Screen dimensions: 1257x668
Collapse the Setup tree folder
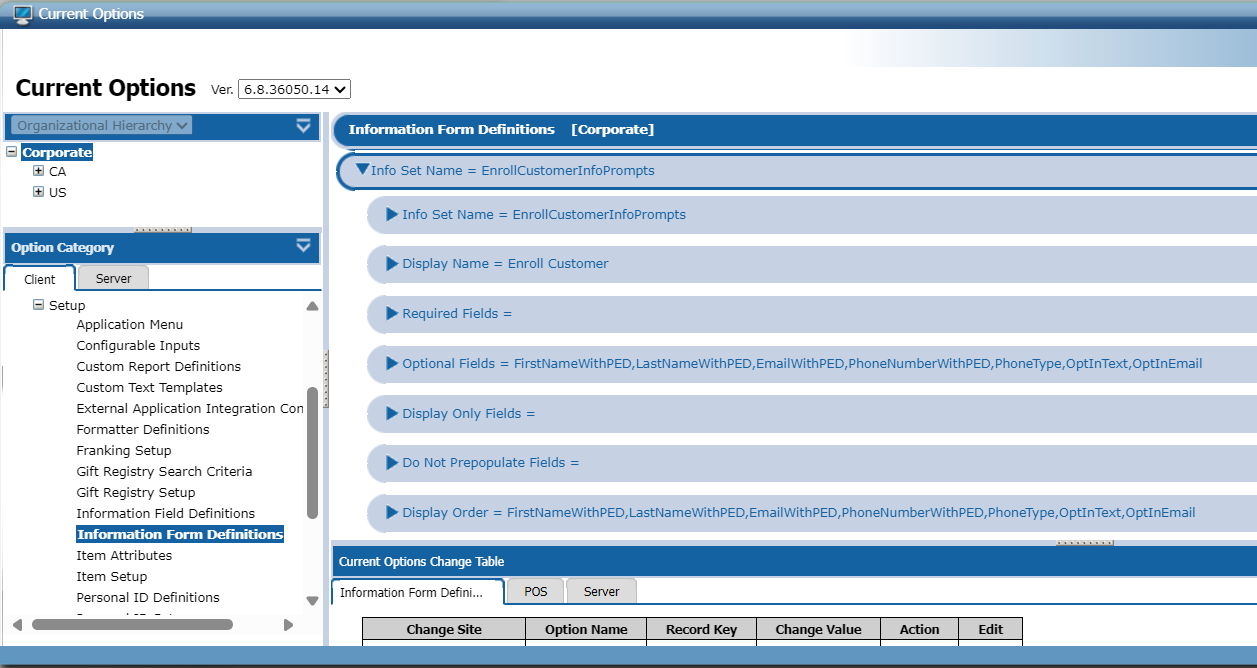pyautogui.click(x=39, y=305)
